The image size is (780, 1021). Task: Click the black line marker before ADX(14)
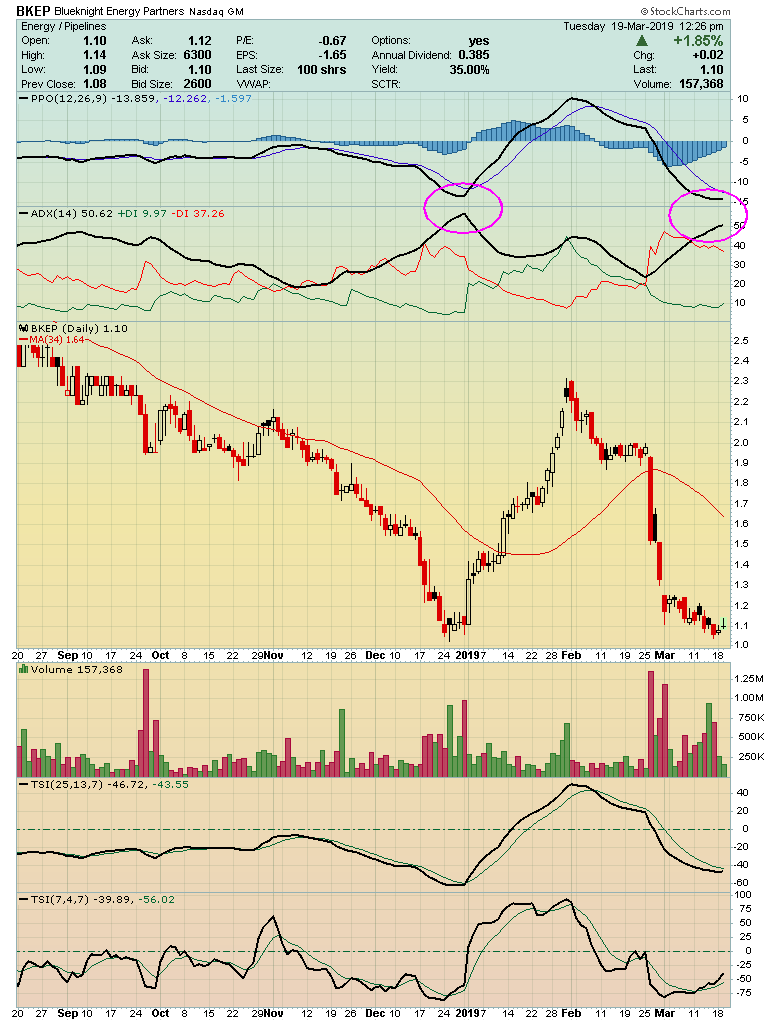click(x=23, y=214)
